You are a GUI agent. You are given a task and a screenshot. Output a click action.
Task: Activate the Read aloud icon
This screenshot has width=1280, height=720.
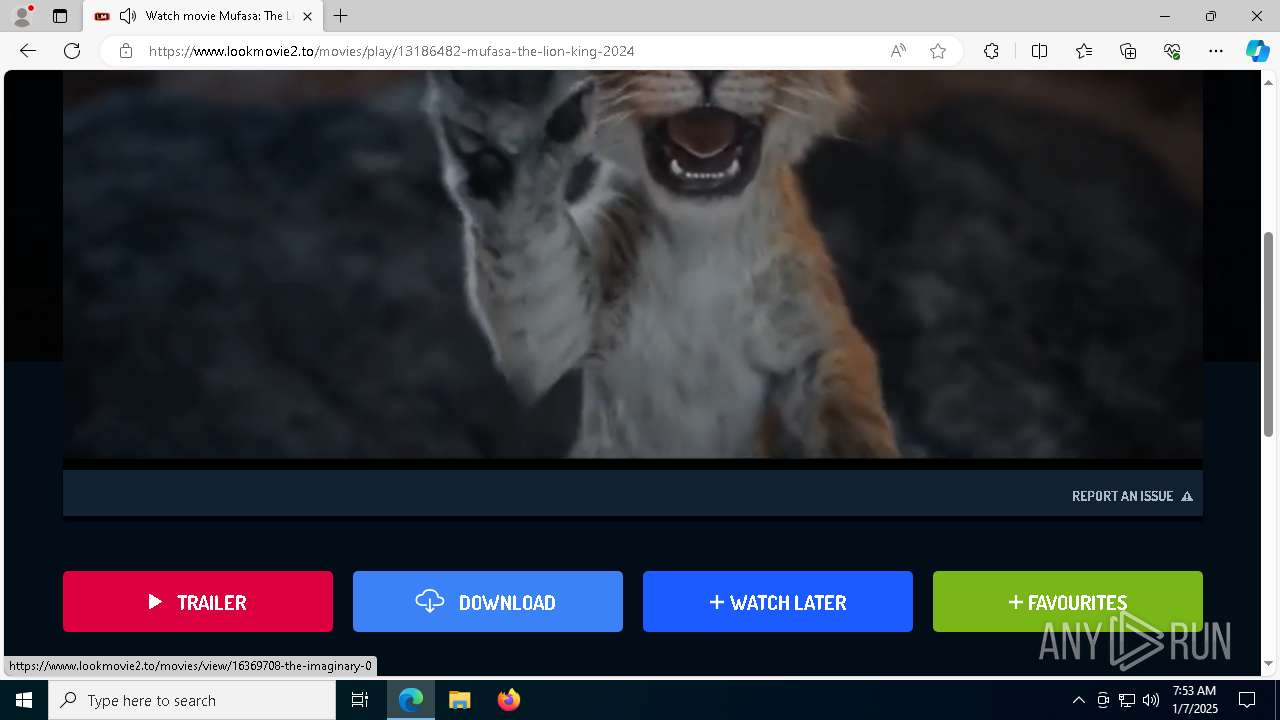[x=898, y=51]
